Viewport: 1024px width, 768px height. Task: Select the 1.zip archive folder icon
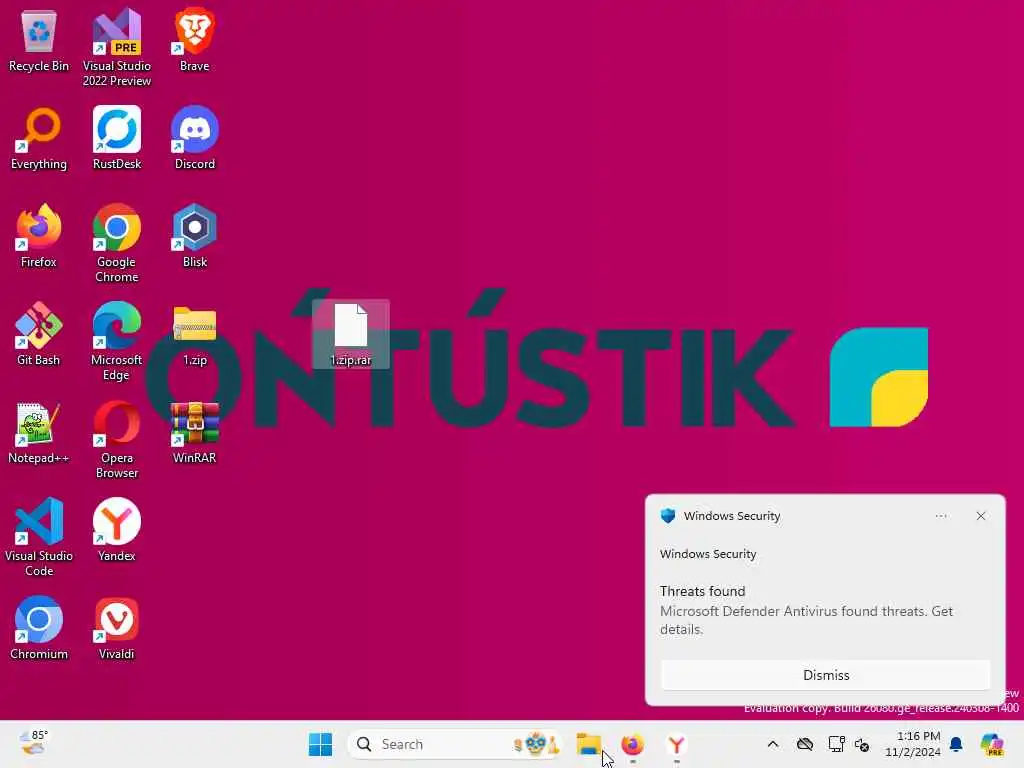click(x=195, y=334)
